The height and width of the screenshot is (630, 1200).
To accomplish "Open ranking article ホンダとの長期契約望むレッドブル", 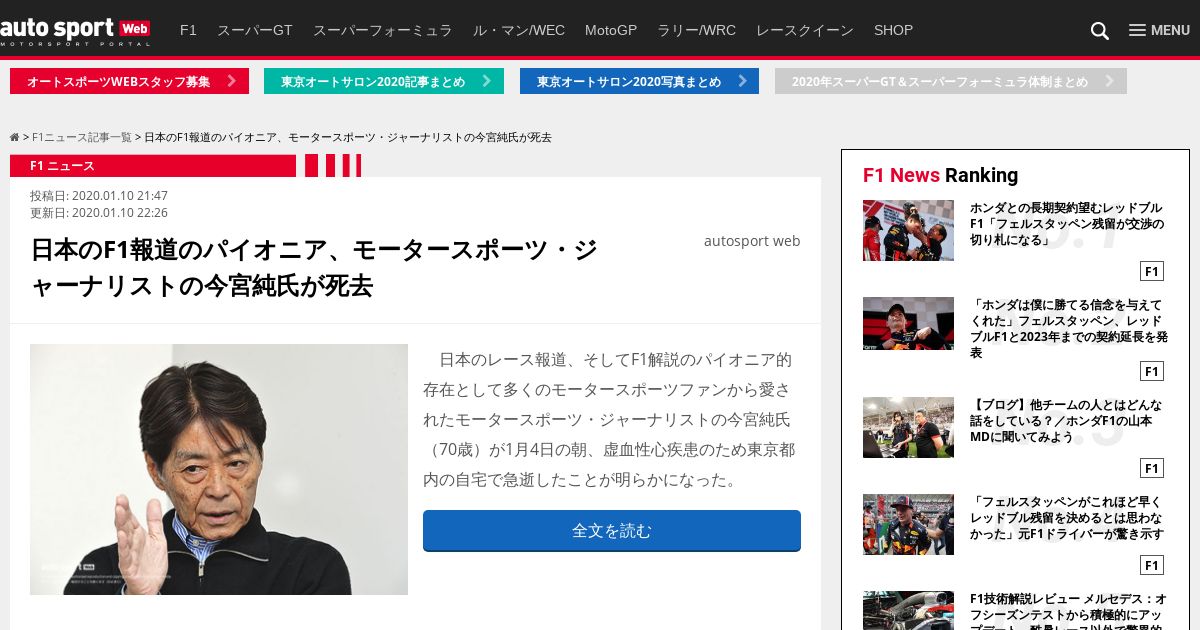I will point(1067,224).
